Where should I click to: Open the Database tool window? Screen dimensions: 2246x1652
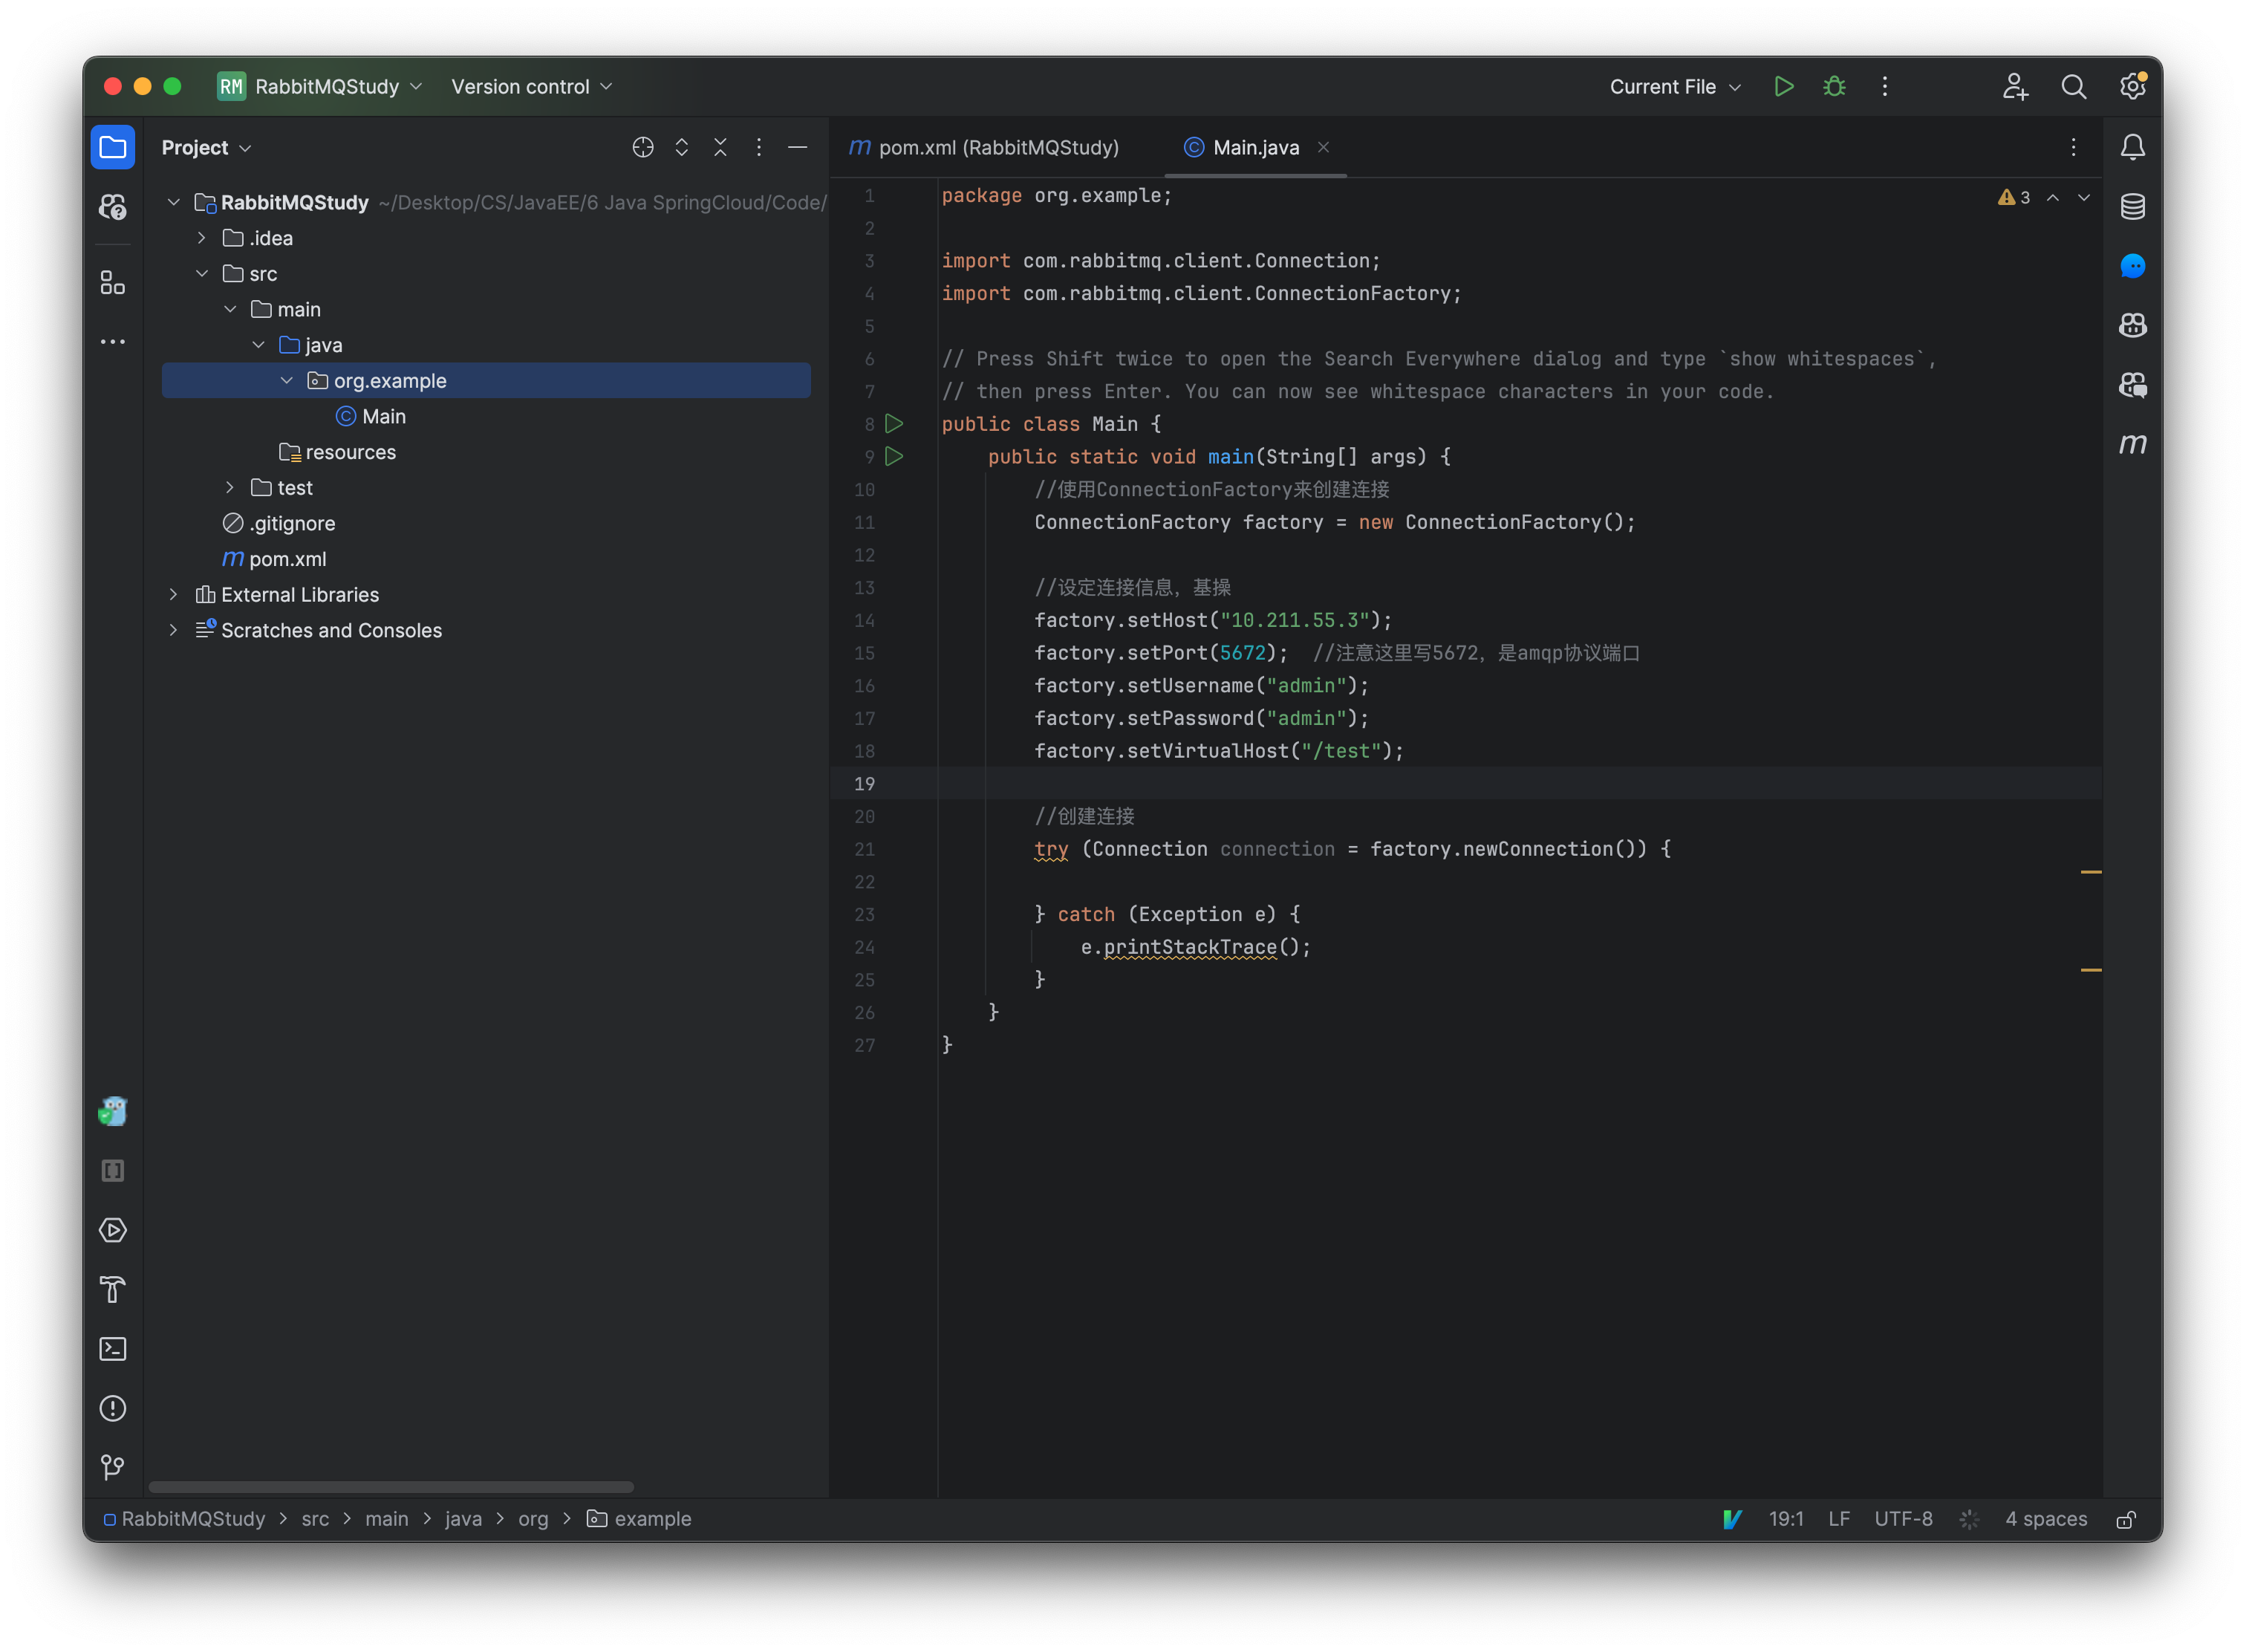pyautogui.click(x=2132, y=207)
